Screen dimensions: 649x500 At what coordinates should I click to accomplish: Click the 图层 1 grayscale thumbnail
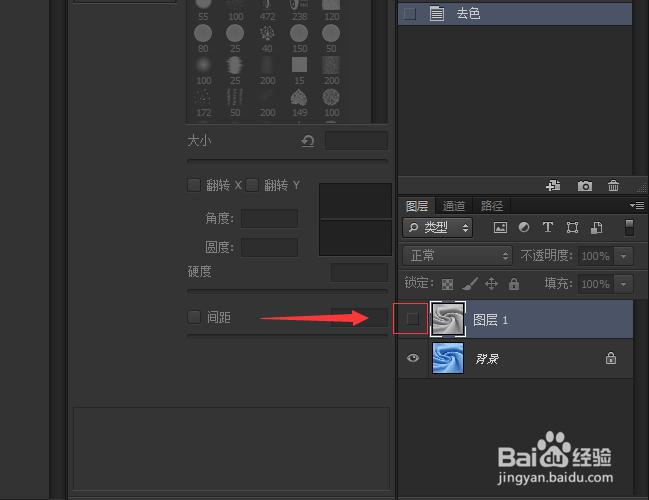click(448, 319)
